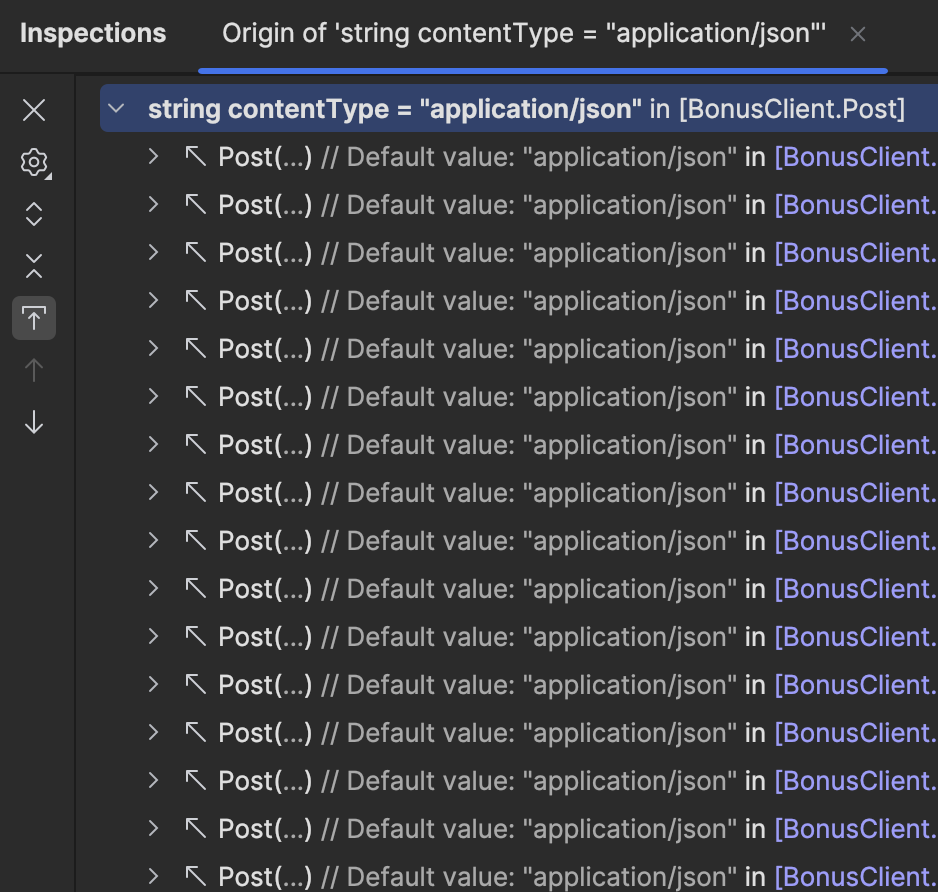Switch to the Inspections tab

pyautogui.click(x=93, y=34)
